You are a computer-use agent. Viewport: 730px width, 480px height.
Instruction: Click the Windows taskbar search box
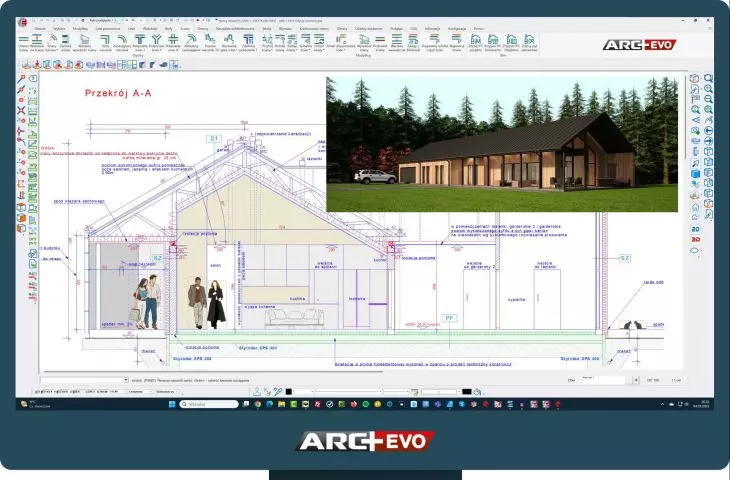210,404
